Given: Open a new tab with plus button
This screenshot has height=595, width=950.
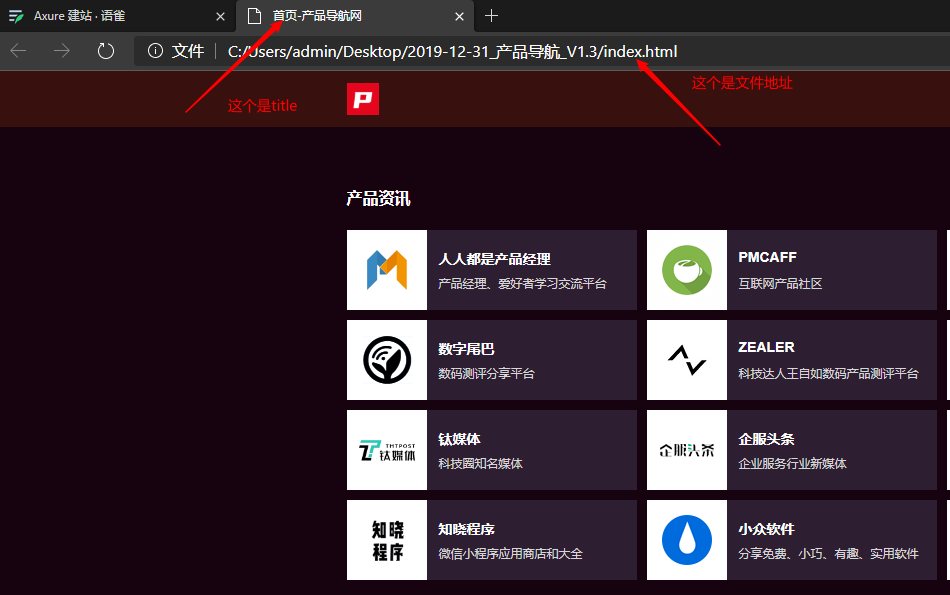Looking at the screenshot, I should pos(491,16).
